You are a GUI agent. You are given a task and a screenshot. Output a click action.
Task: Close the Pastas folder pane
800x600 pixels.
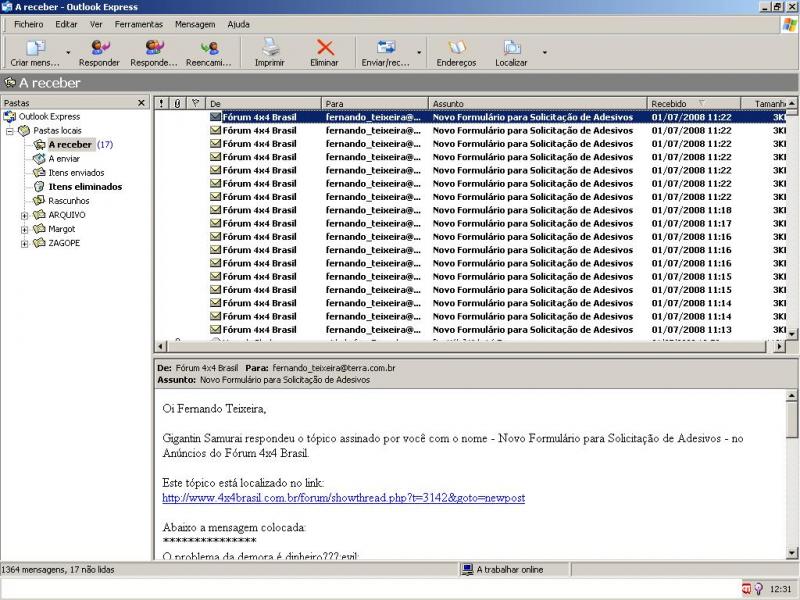(141, 103)
